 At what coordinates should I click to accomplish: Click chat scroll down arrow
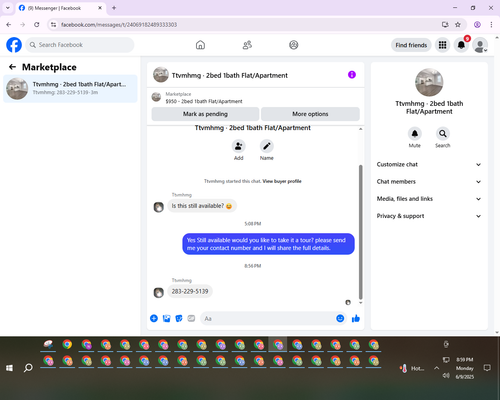coord(360,303)
